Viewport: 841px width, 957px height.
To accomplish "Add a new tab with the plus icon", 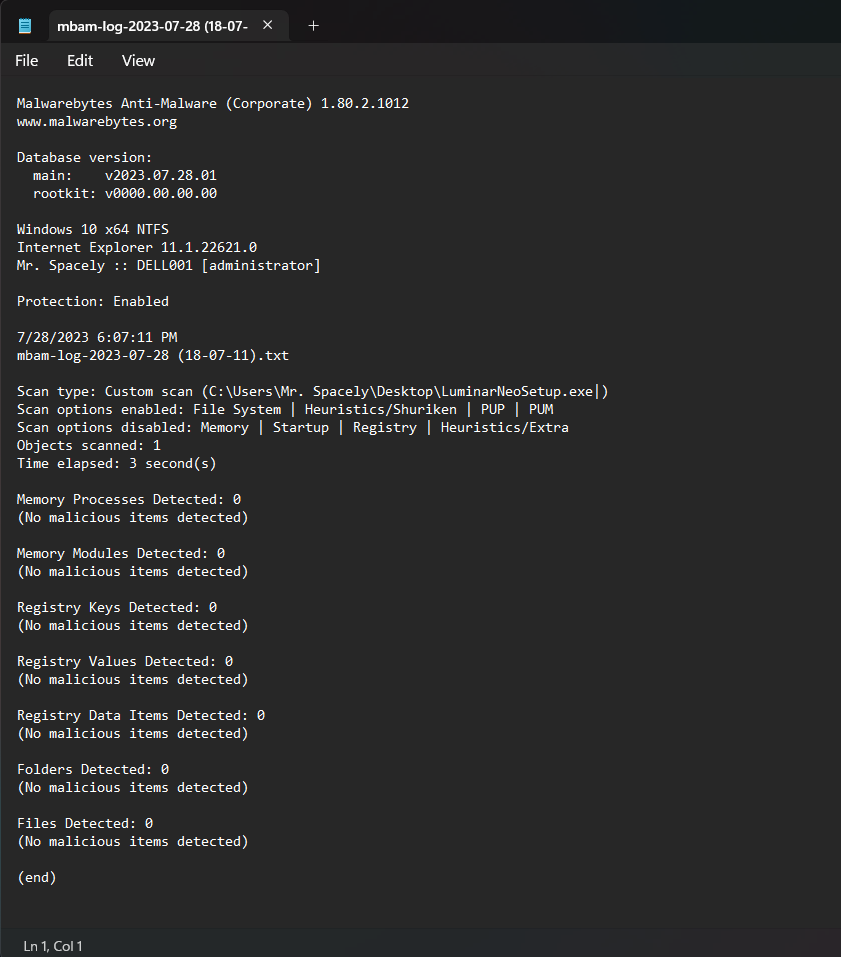I will point(313,26).
